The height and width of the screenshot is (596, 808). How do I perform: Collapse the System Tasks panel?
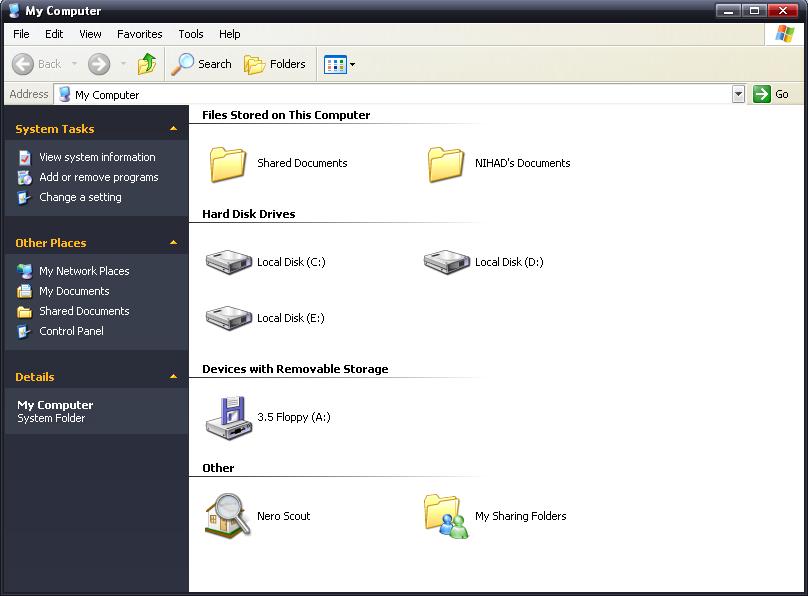(x=173, y=129)
